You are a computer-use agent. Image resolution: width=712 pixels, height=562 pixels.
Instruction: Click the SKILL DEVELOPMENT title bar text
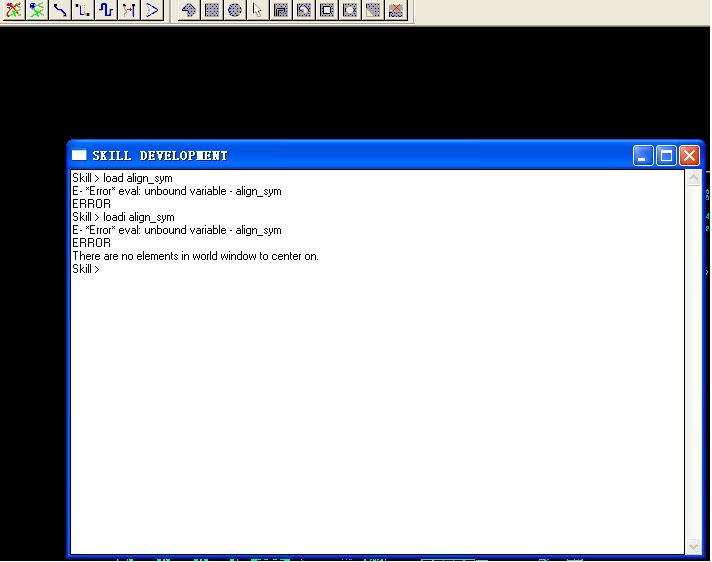(x=160, y=156)
